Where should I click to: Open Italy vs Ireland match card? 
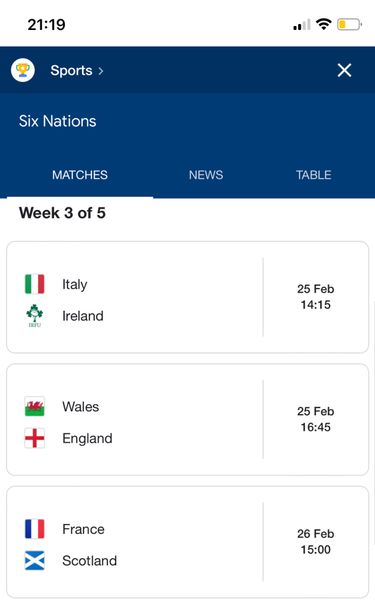tap(188, 297)
